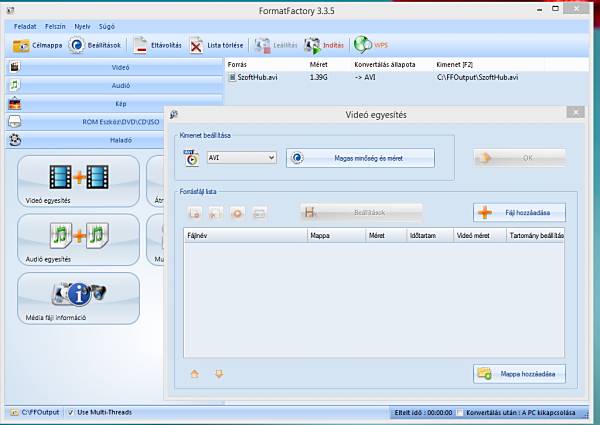The width and height of the screenshot is (600, 425).
Task: Toggle the shutdown-after-conversion checkbox
Action: click(x=460, y=412)
